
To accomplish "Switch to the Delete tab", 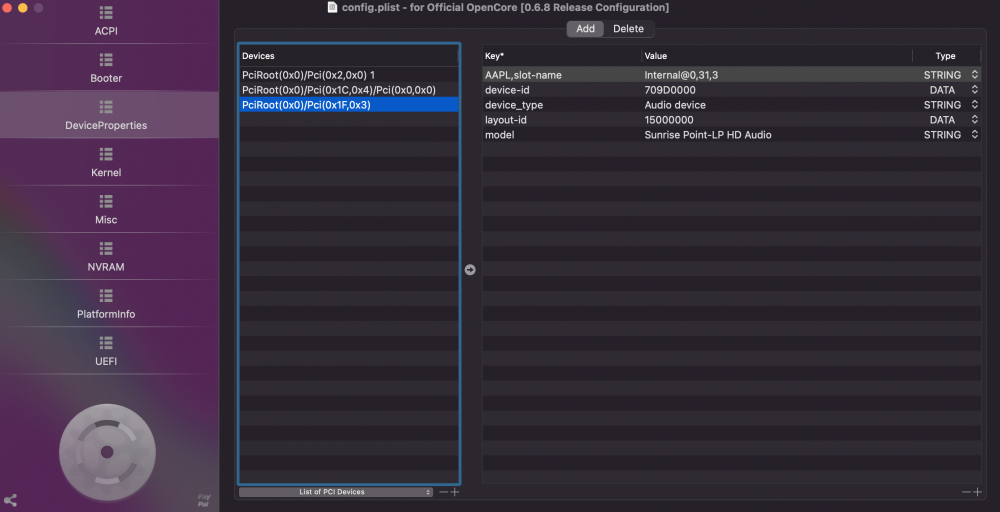I will [628, 29].
